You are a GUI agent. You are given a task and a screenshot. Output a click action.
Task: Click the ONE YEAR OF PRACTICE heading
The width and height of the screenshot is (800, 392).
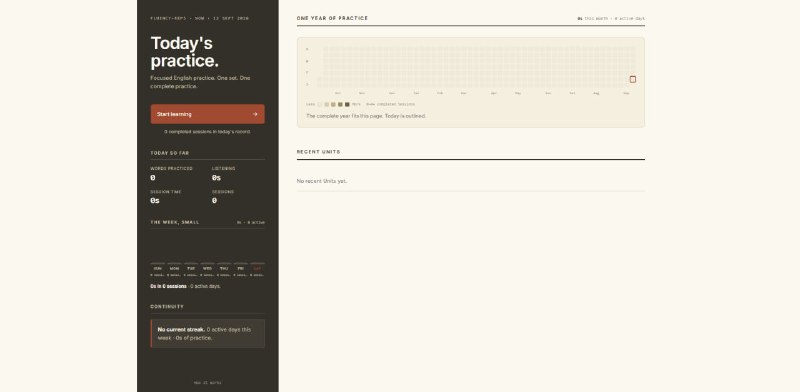point(332,18)
